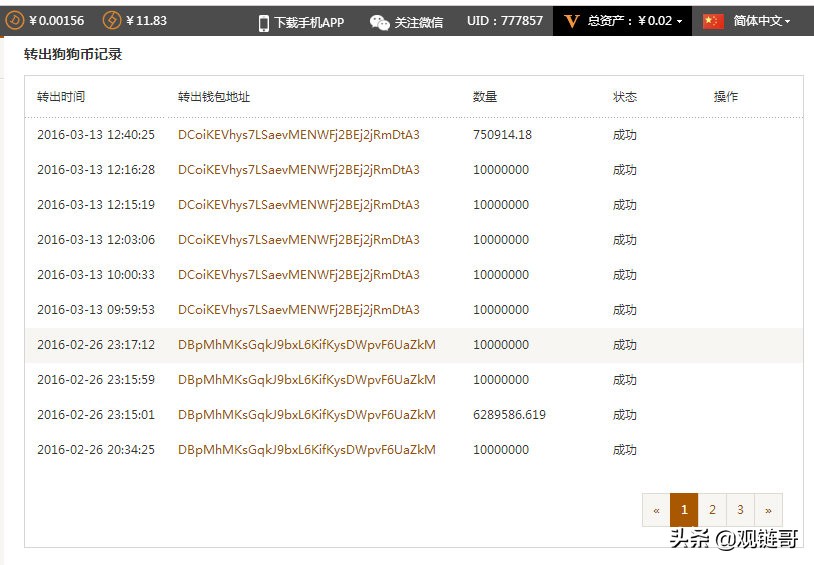Go to the next page with »

click(768, 510)
